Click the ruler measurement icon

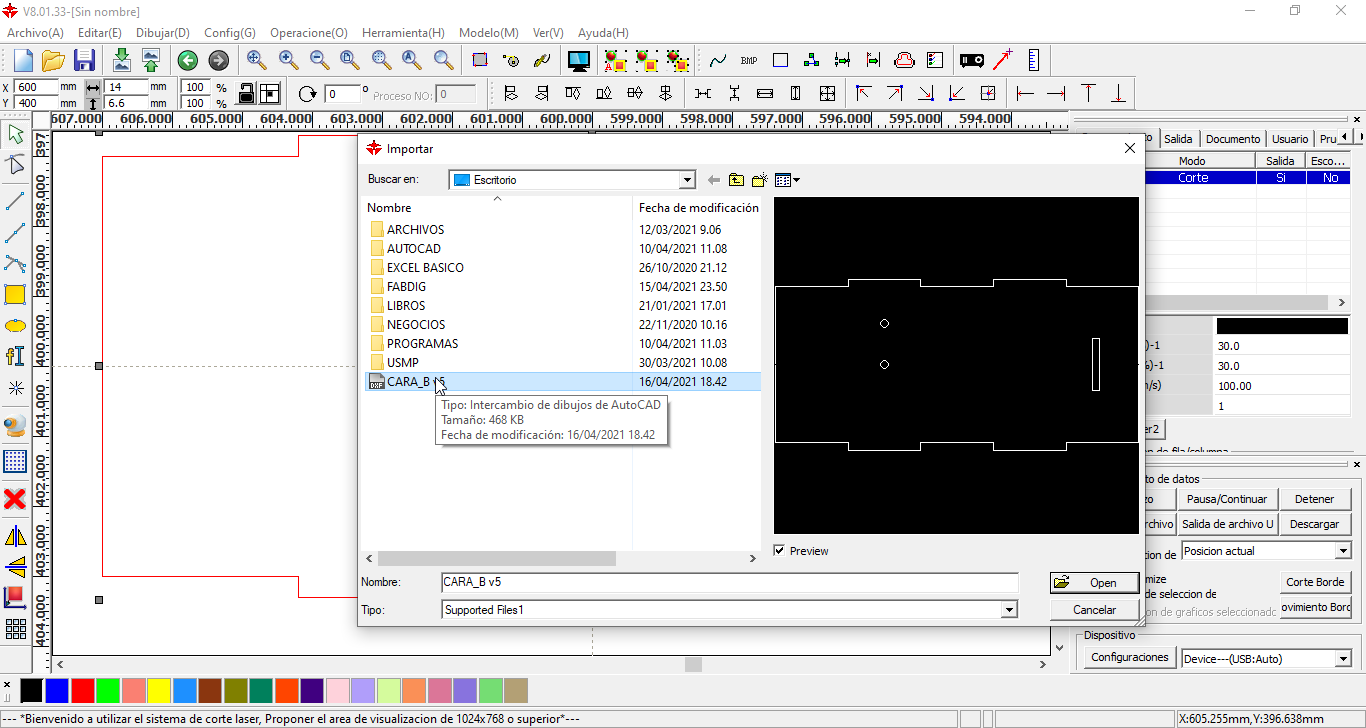tap(1033, 60)
